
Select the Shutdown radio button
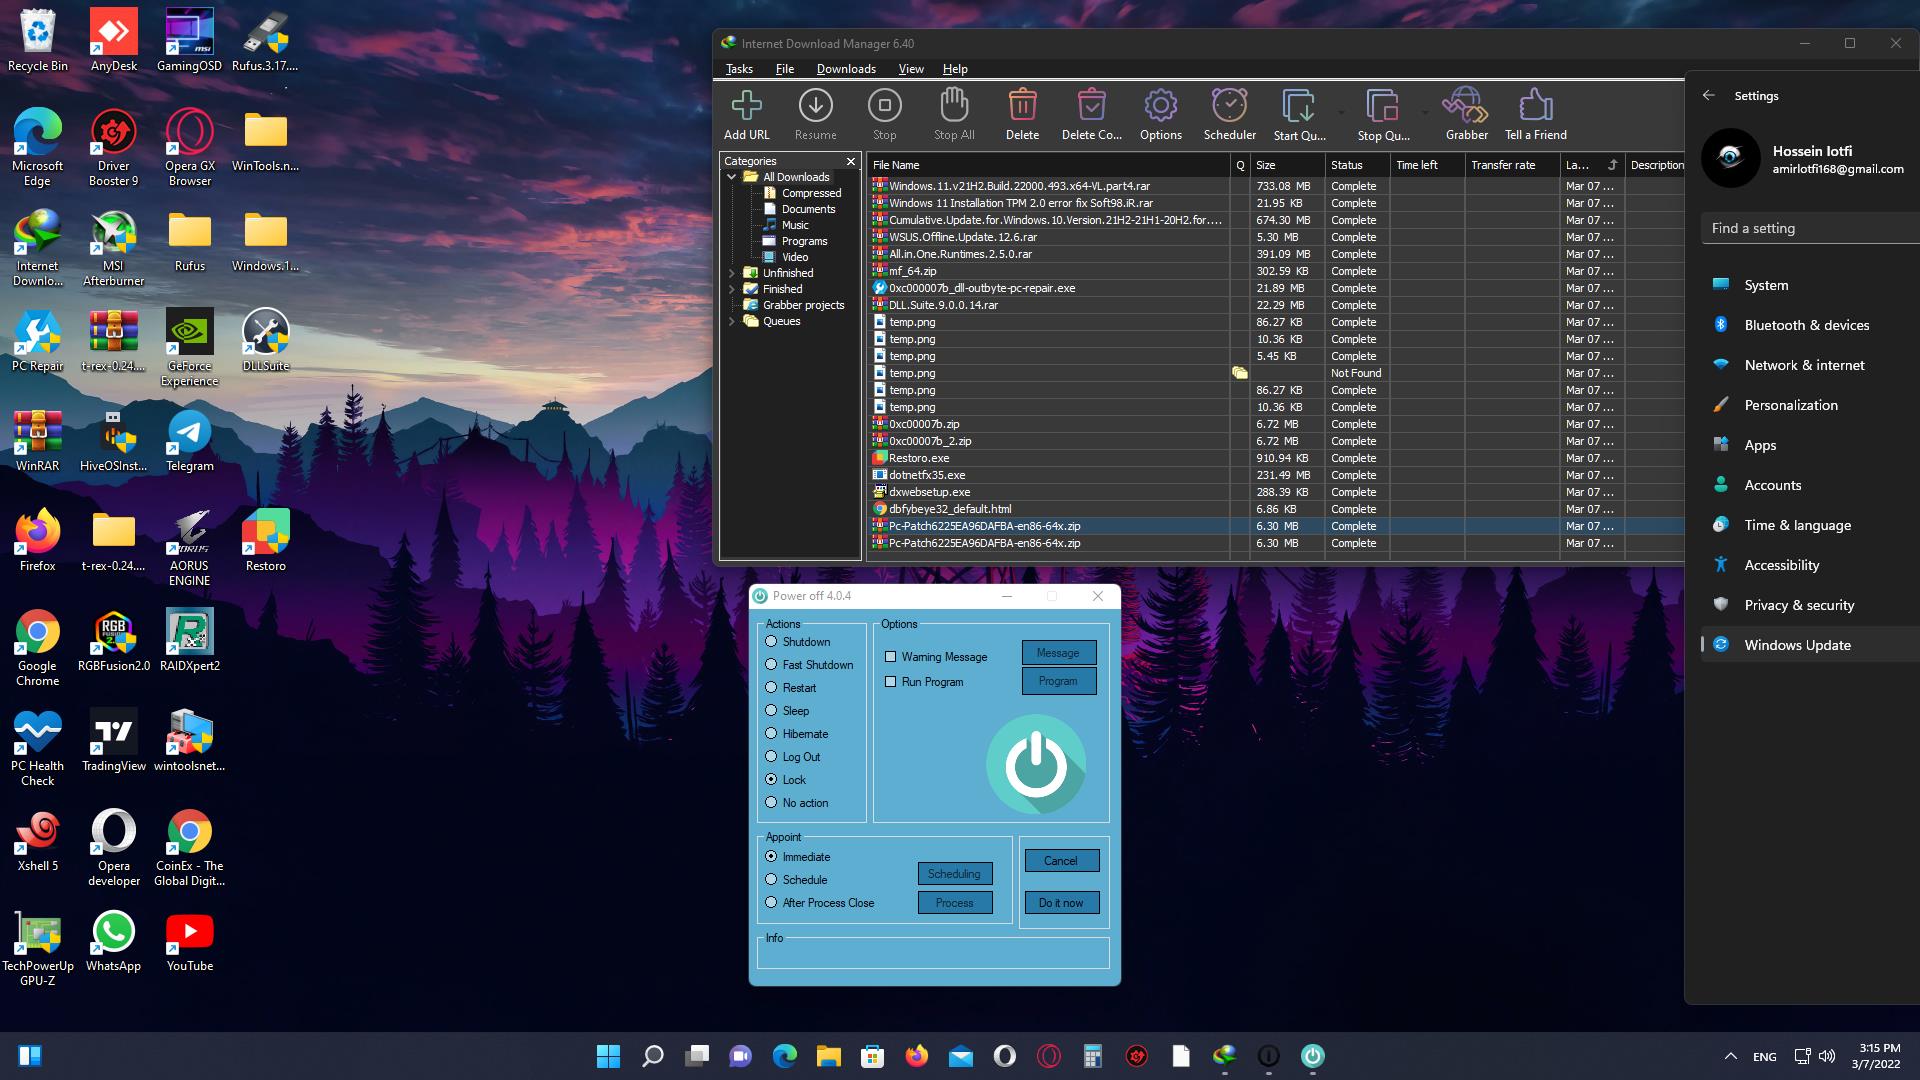coord(771,642)
